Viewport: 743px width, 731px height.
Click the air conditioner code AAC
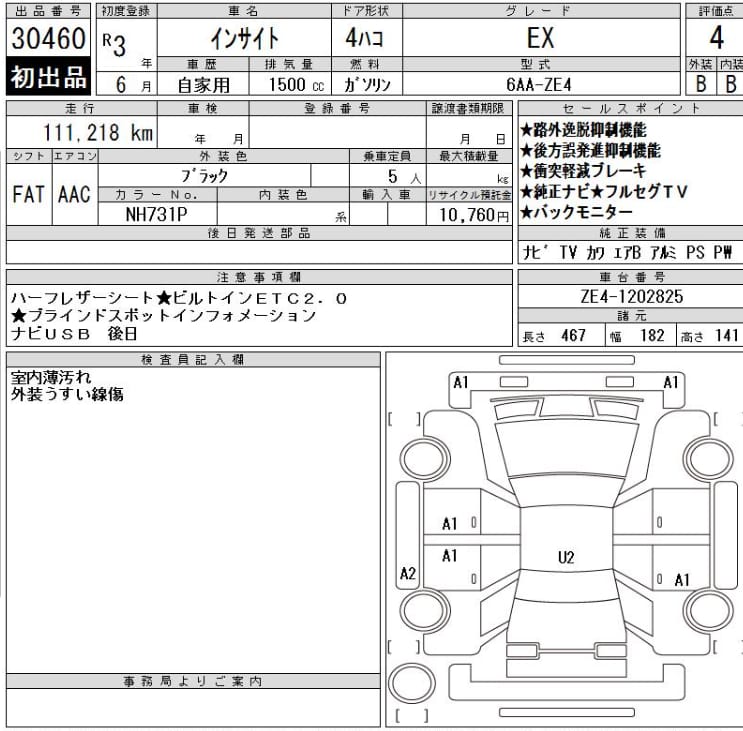[74, 195]
